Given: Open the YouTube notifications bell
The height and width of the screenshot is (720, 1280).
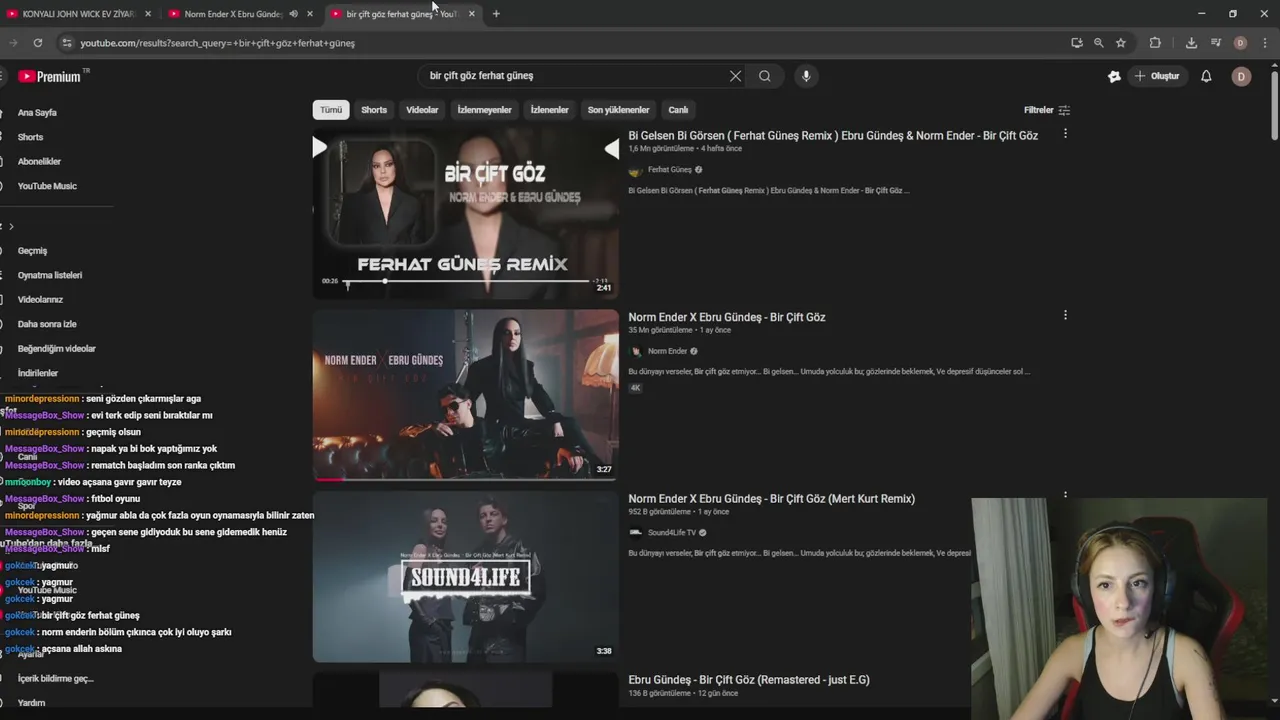Looking at the screenshot, I should coord(1206,76).
